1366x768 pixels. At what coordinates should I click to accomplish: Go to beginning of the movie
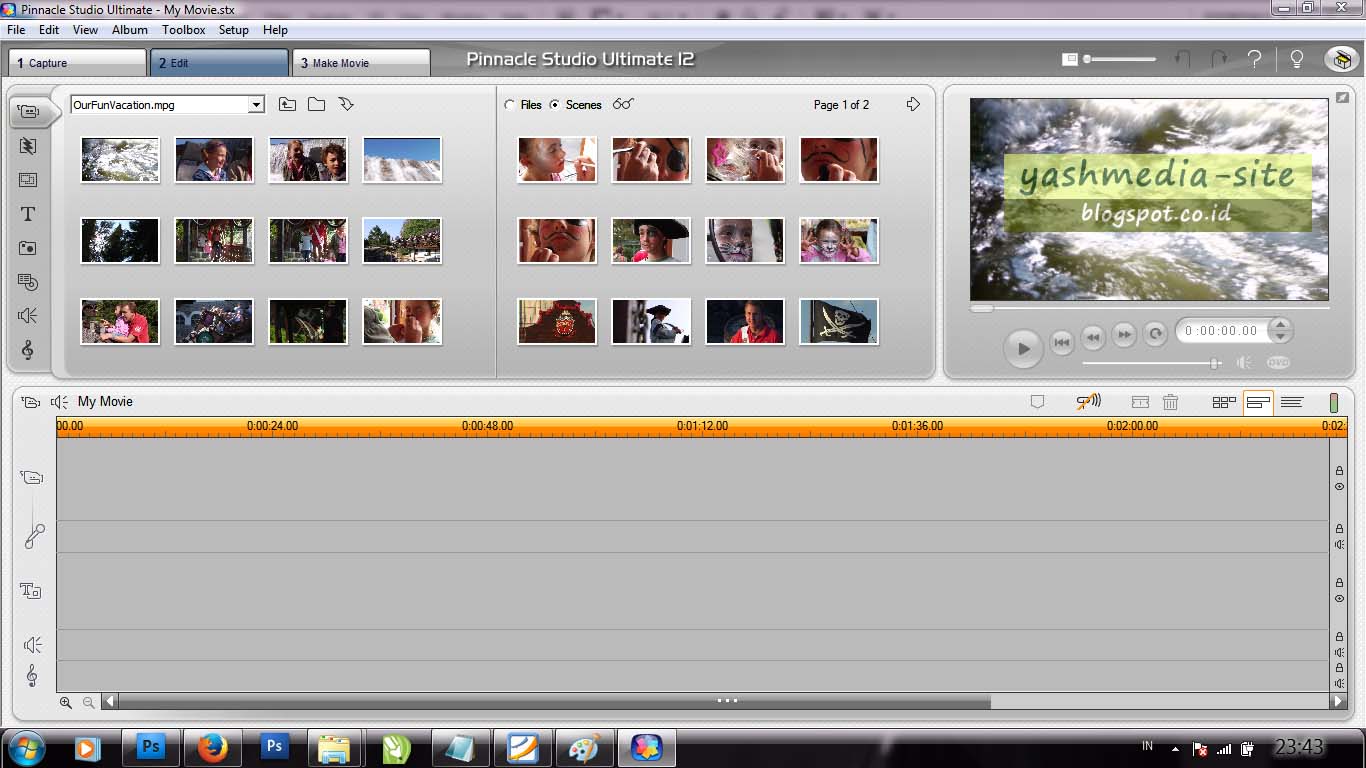[x=1062, y=341]
